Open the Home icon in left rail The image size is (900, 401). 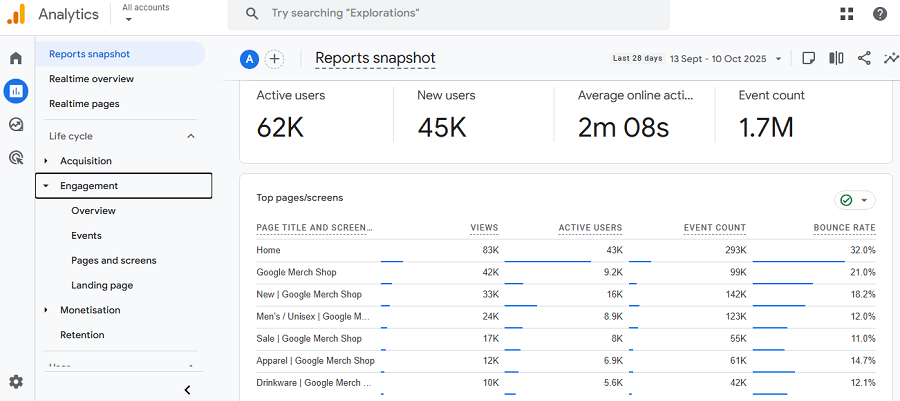pos(16,58)
